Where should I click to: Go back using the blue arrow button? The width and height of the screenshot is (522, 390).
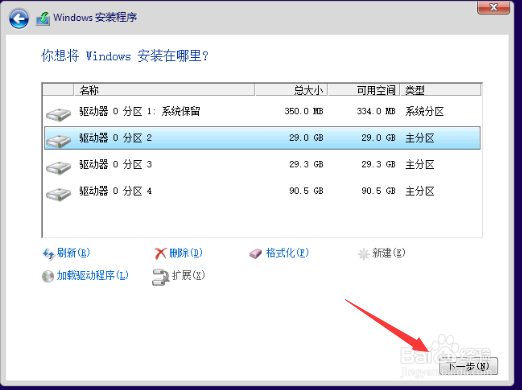tap(19, 19)
